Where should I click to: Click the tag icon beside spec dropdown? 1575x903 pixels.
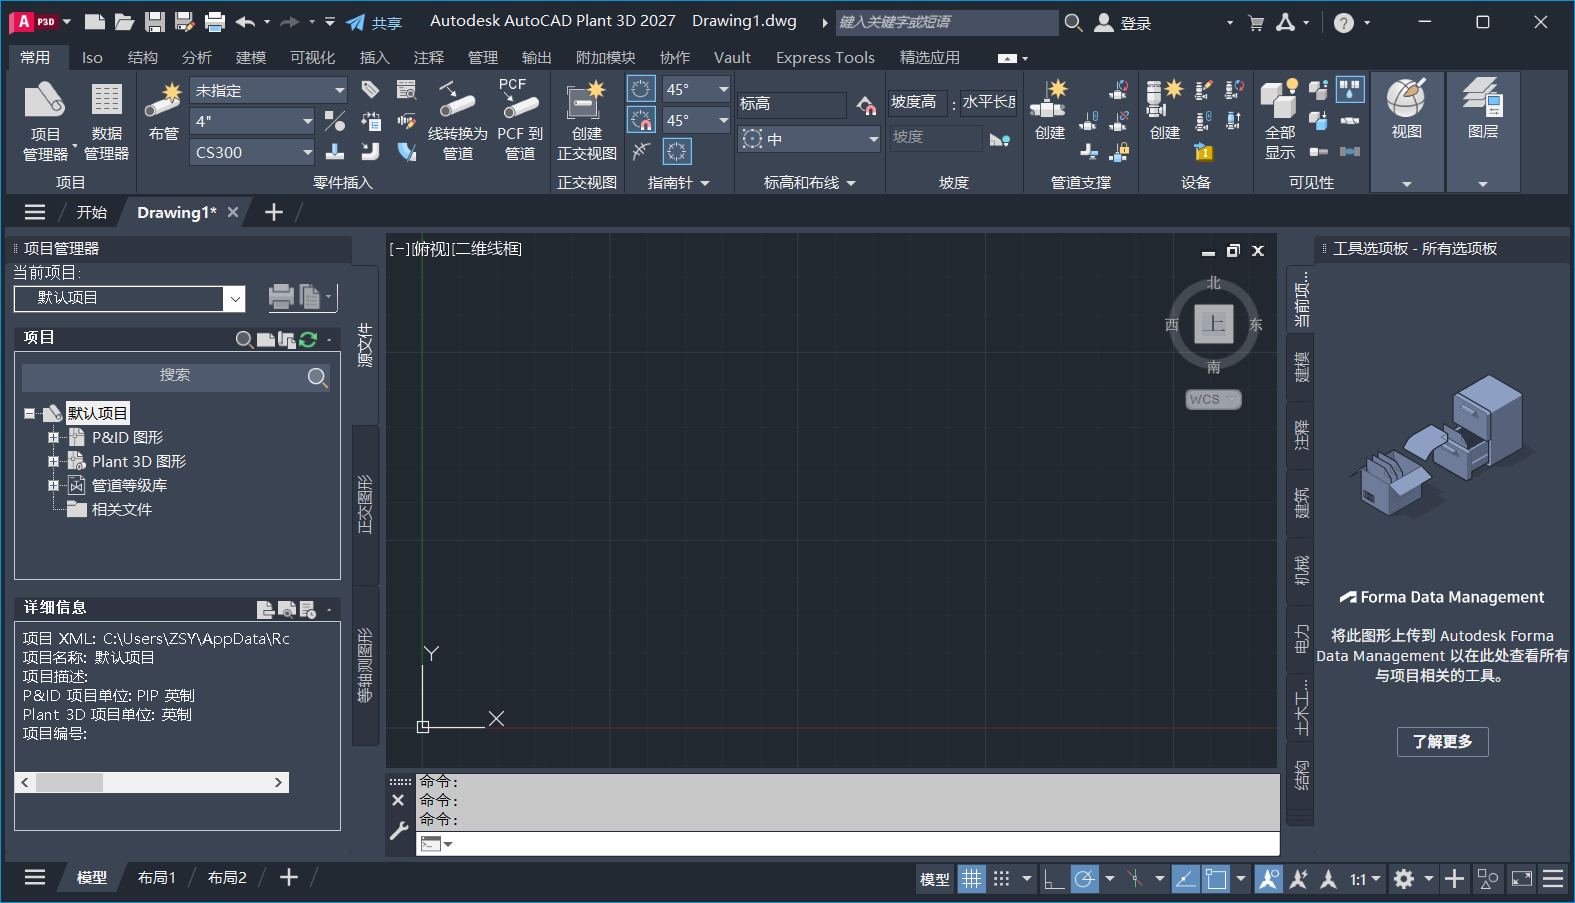tap(370, 90)
